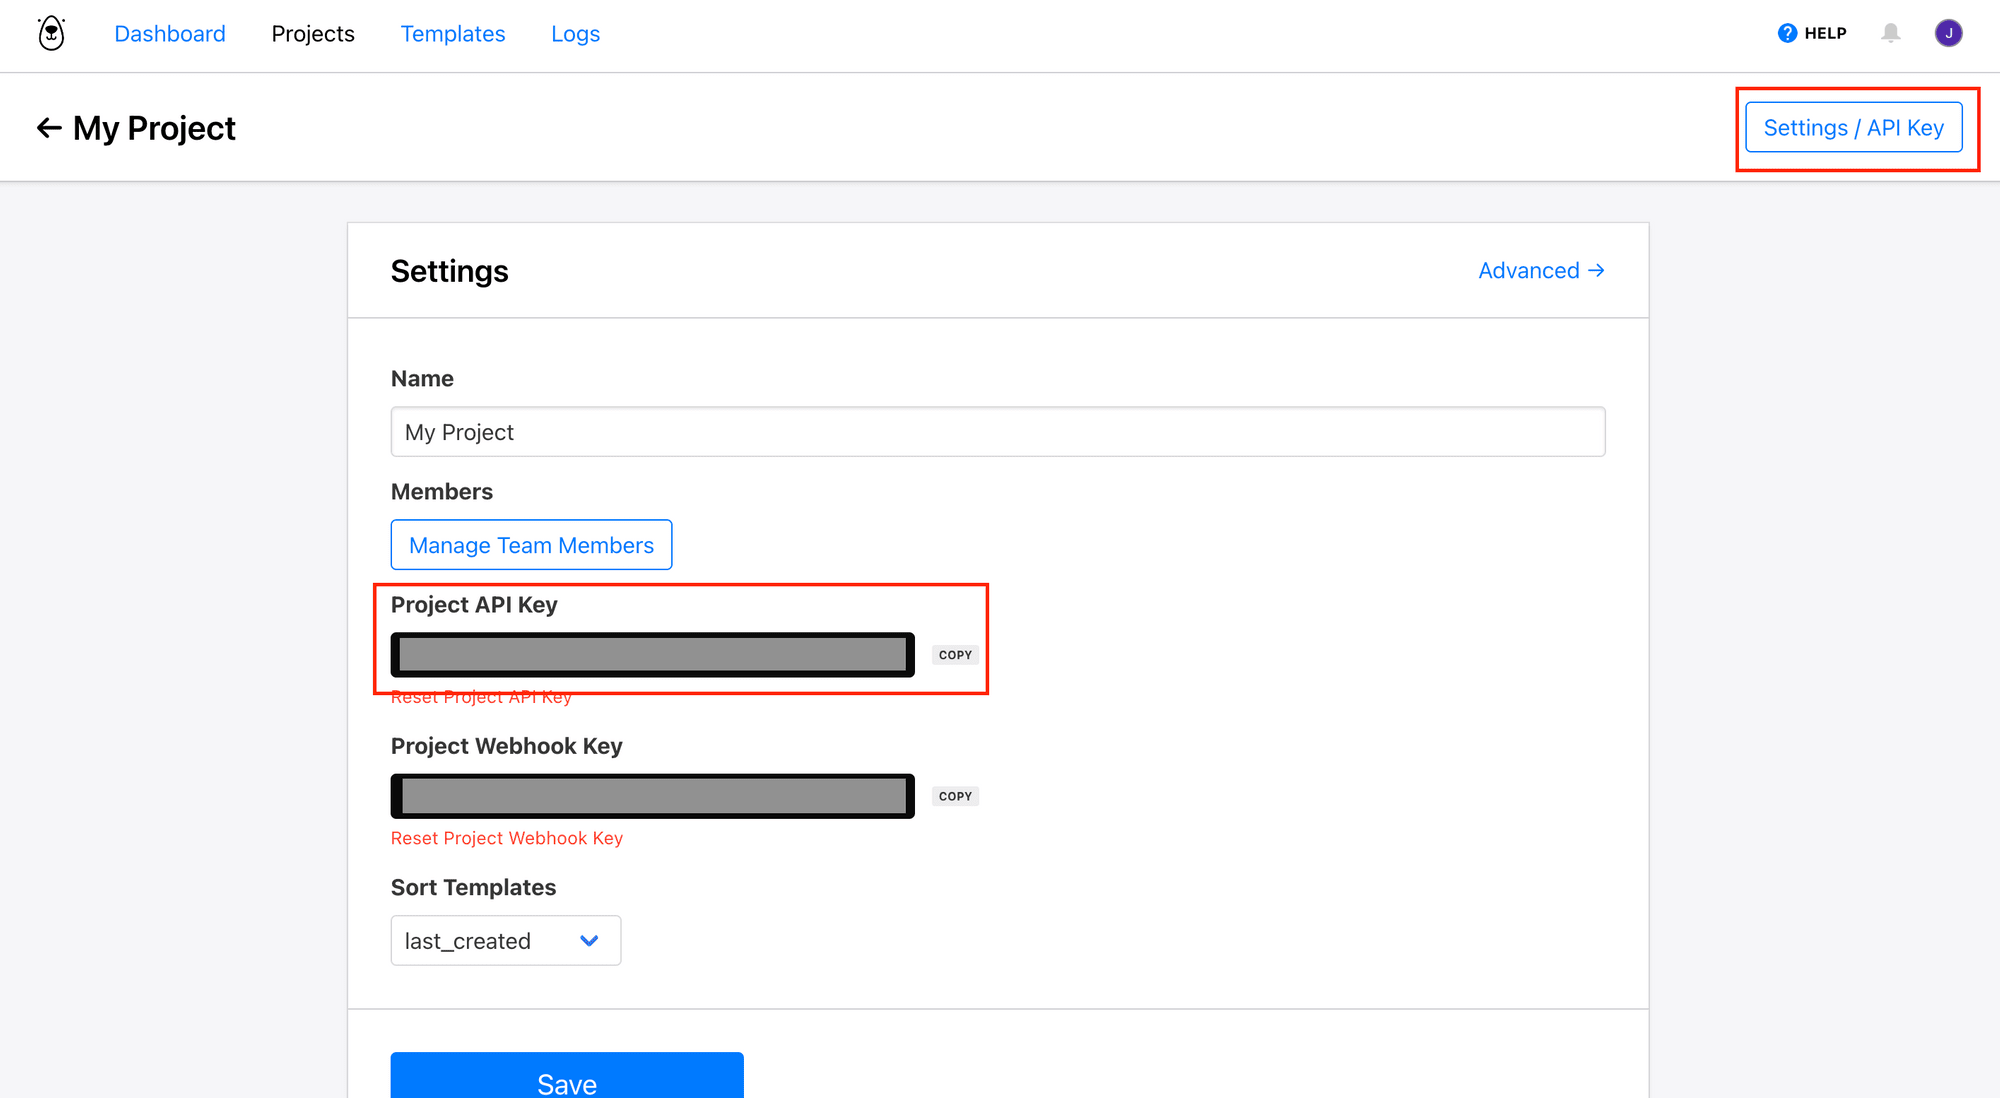Click the Help question mark icon
Screen dimensions: 2000x1098
click(x=1787, y=33)
